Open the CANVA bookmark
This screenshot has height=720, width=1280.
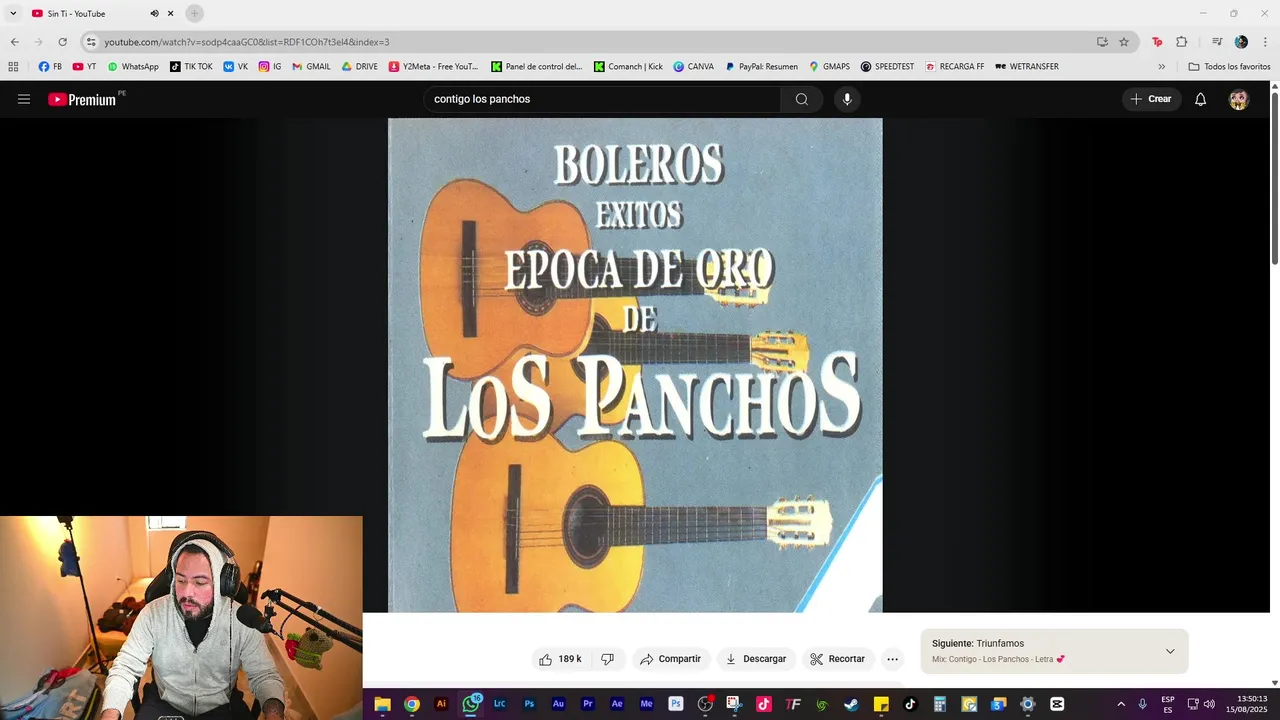[694, 67]
